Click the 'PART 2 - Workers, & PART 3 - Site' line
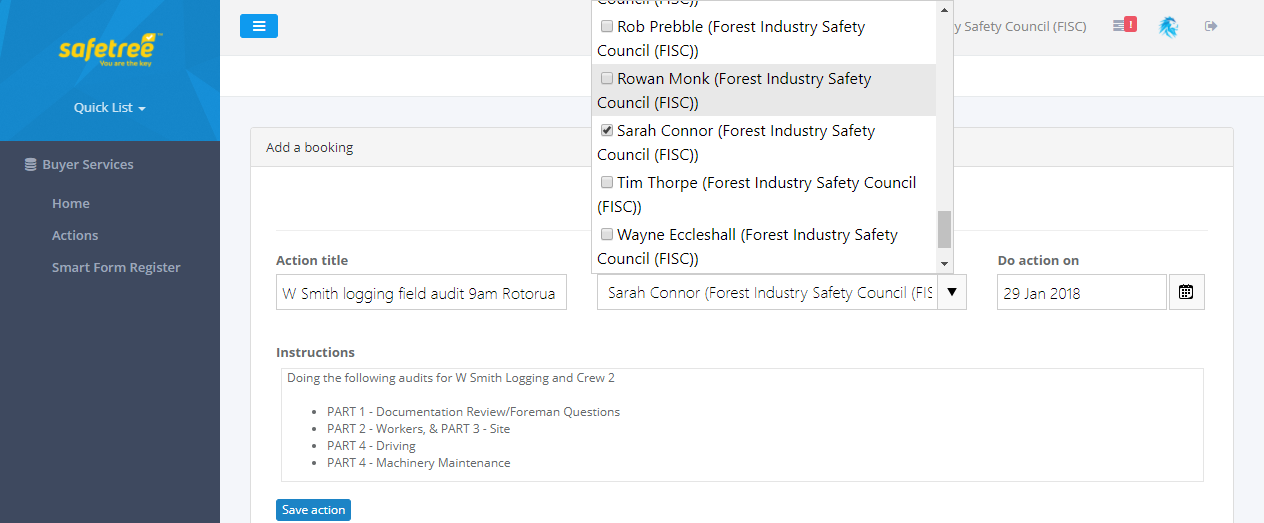1264x523 pixels. point(418,429)
